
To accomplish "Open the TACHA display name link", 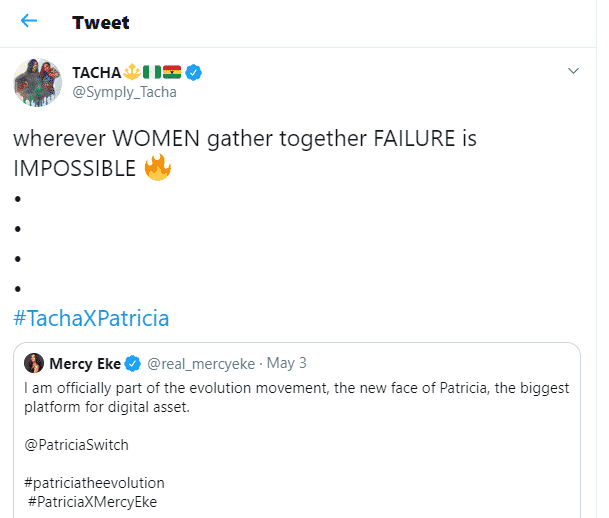I will pyautogui.click(x=95, y=72).
